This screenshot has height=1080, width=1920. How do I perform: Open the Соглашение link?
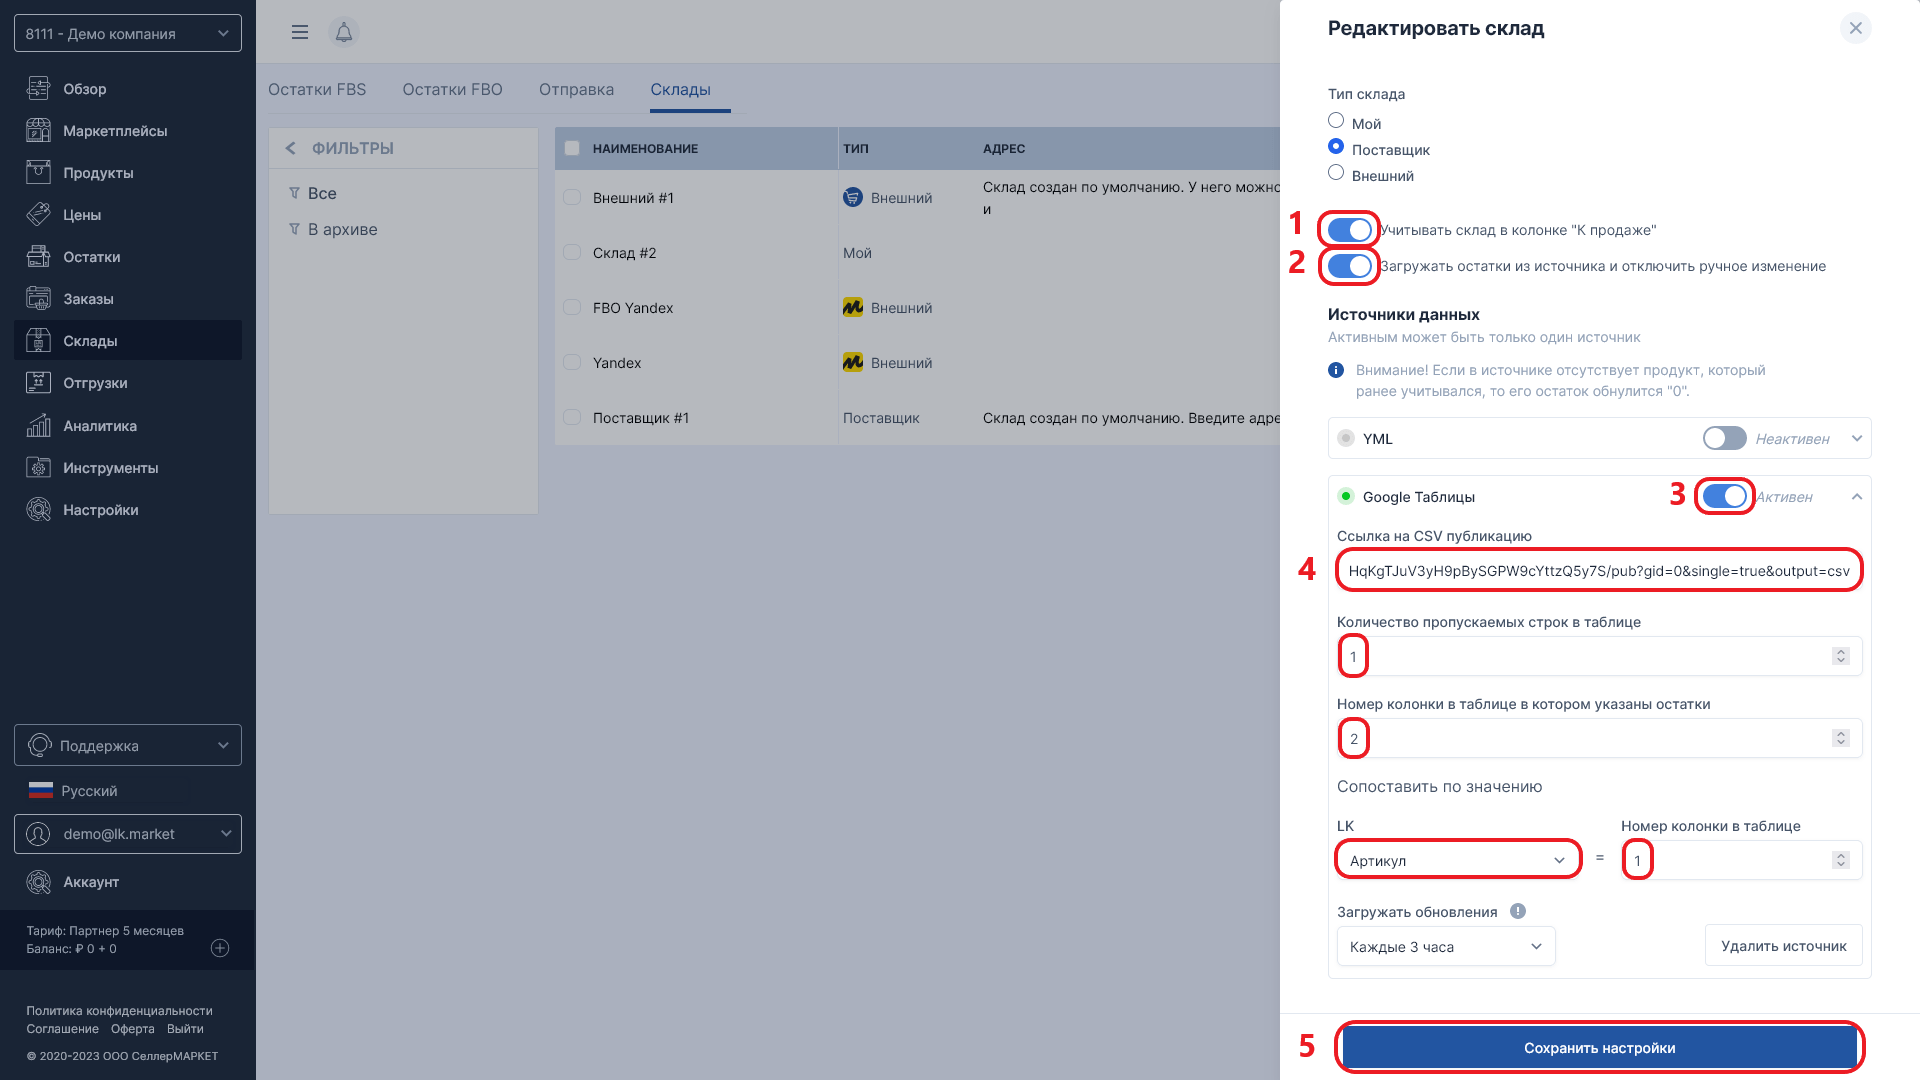point(62,1028)
